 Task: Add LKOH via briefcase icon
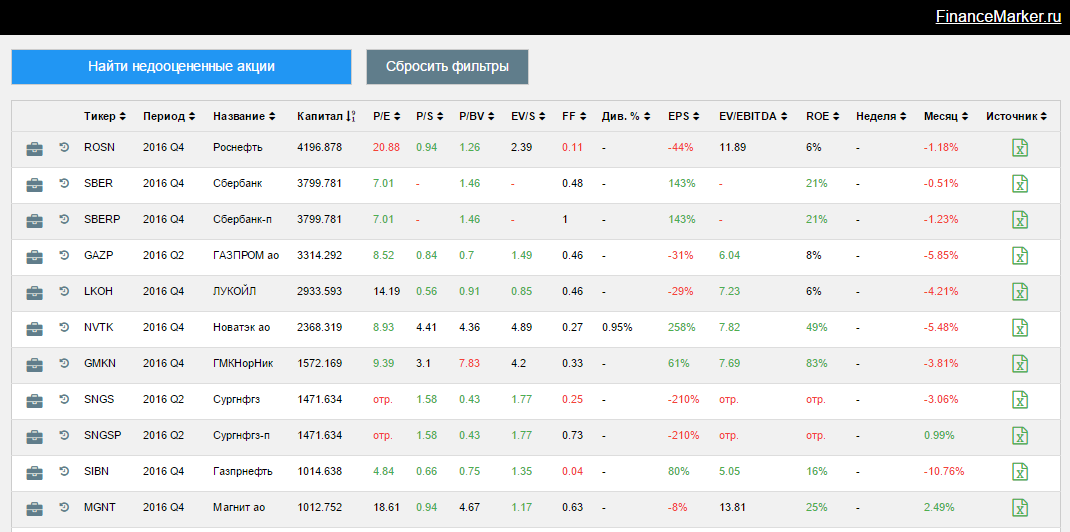[34, 293]
